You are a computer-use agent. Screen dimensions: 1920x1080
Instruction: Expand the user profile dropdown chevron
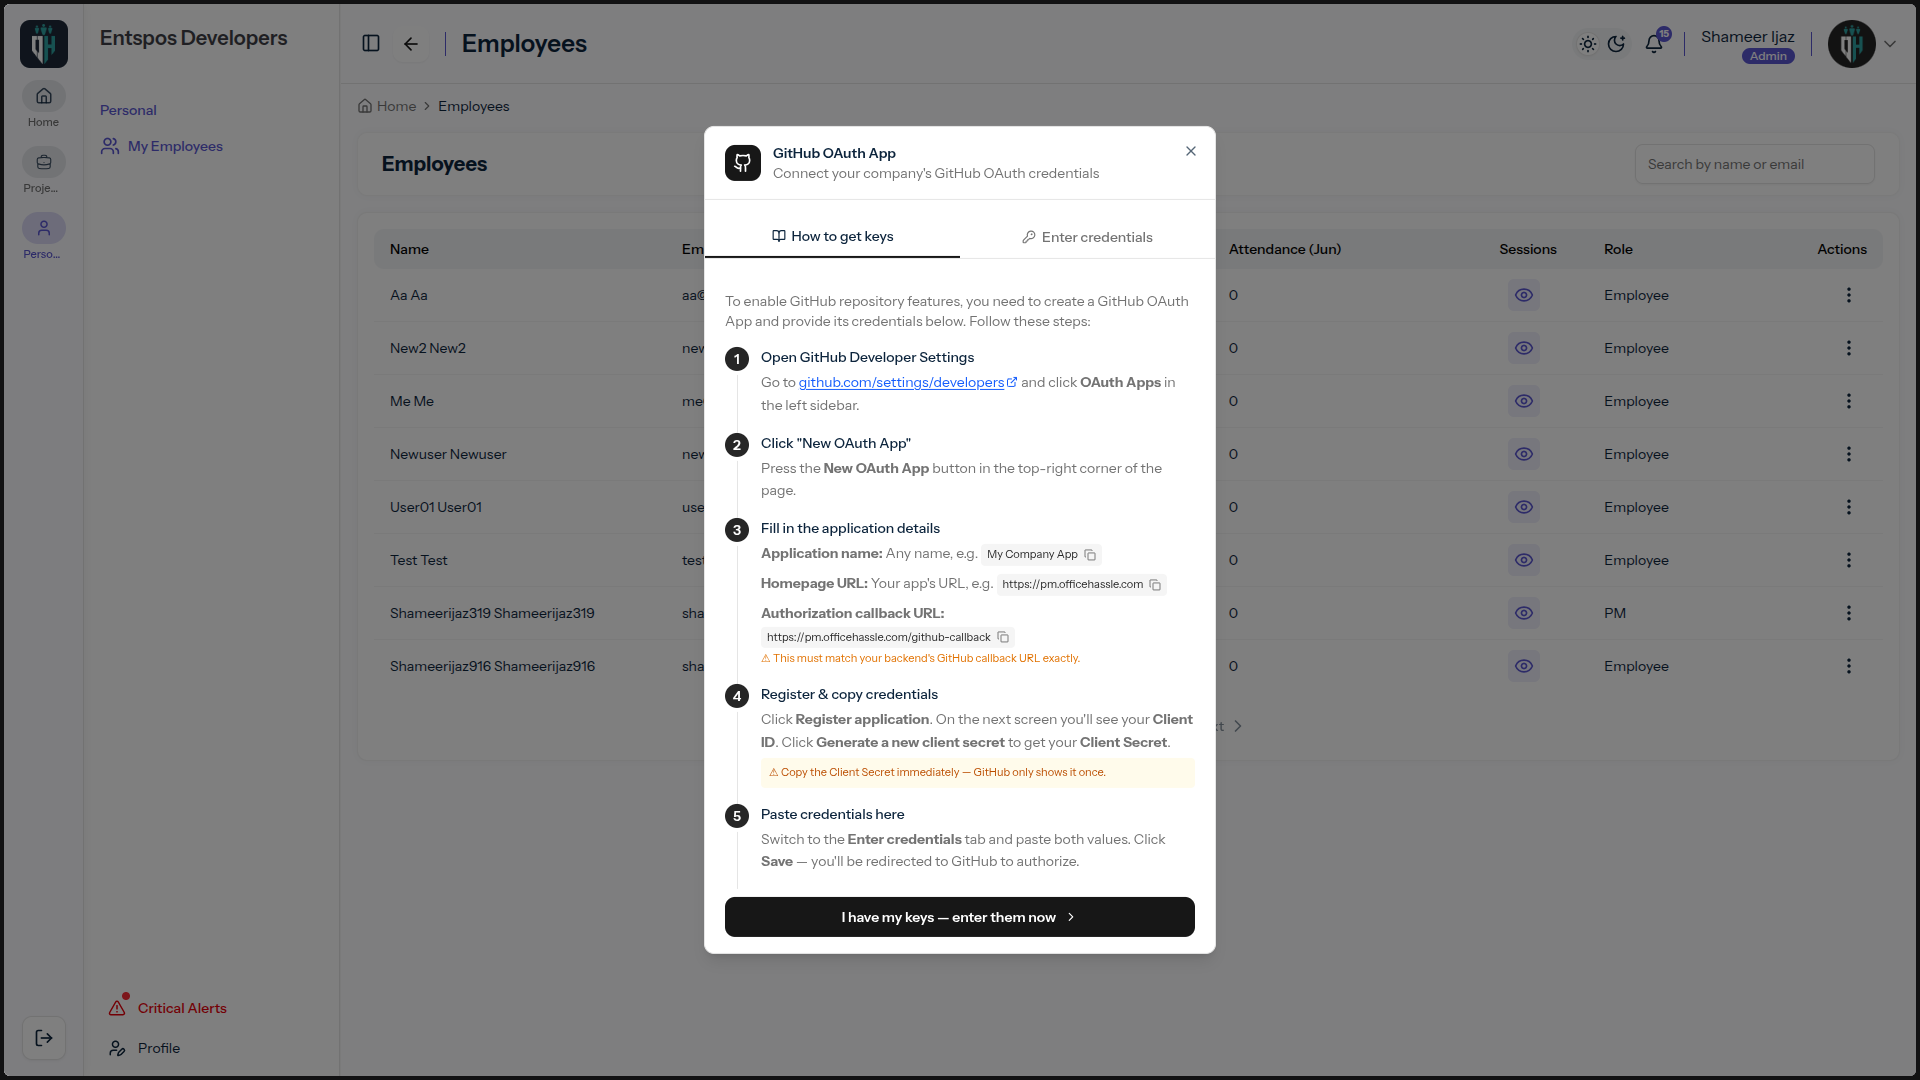point(1890,44)
